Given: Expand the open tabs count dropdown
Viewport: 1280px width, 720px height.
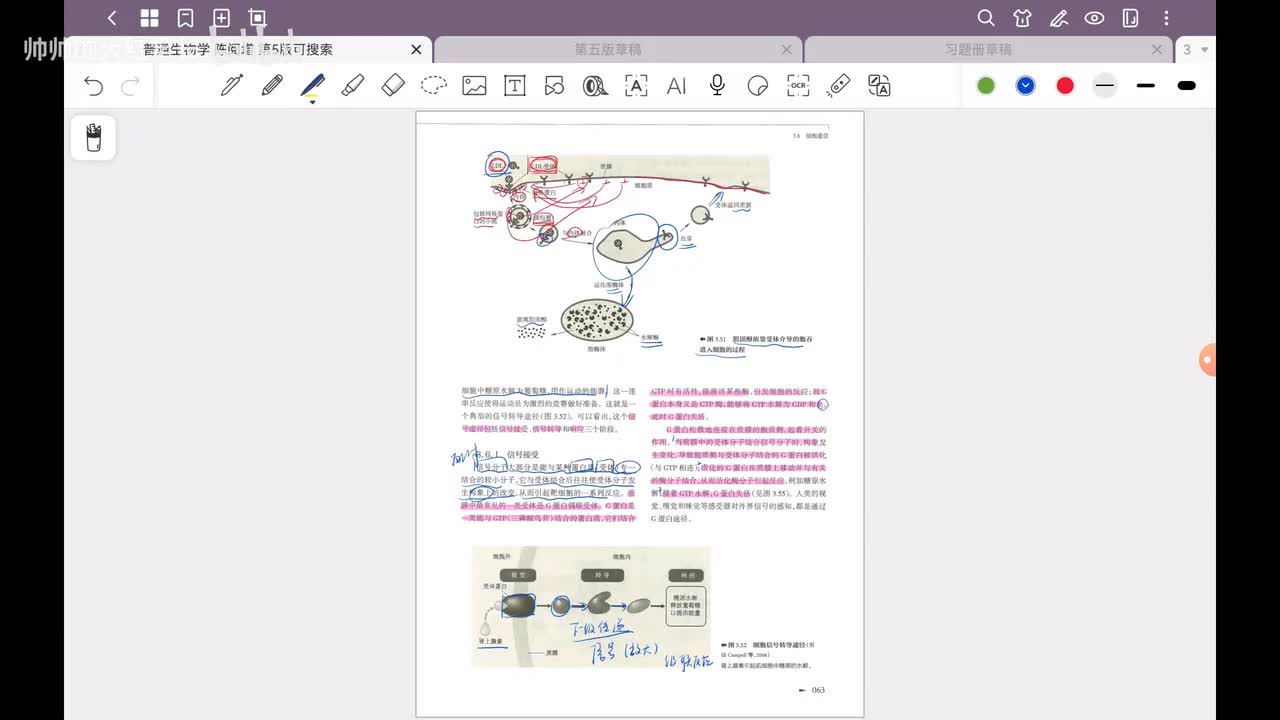Looking at the screenshot, I should pyautogui.click(x=1196, y=50).
